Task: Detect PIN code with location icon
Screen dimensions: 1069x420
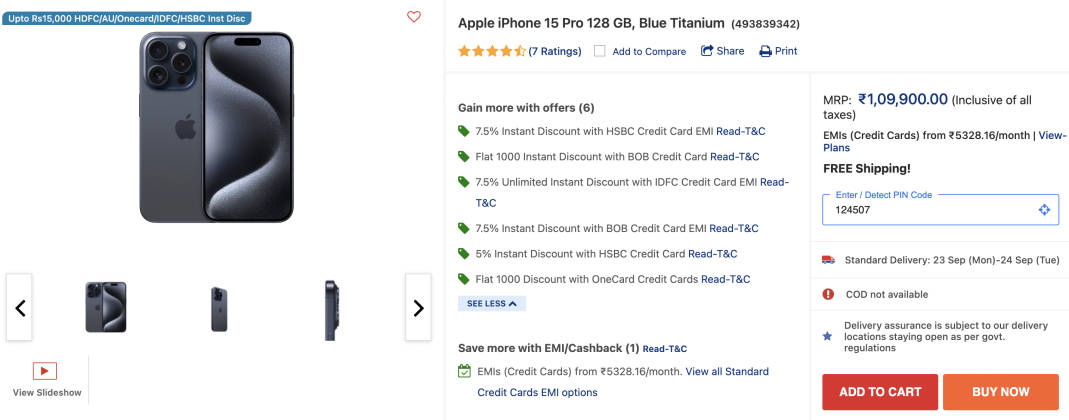Action: [1044, 210]
